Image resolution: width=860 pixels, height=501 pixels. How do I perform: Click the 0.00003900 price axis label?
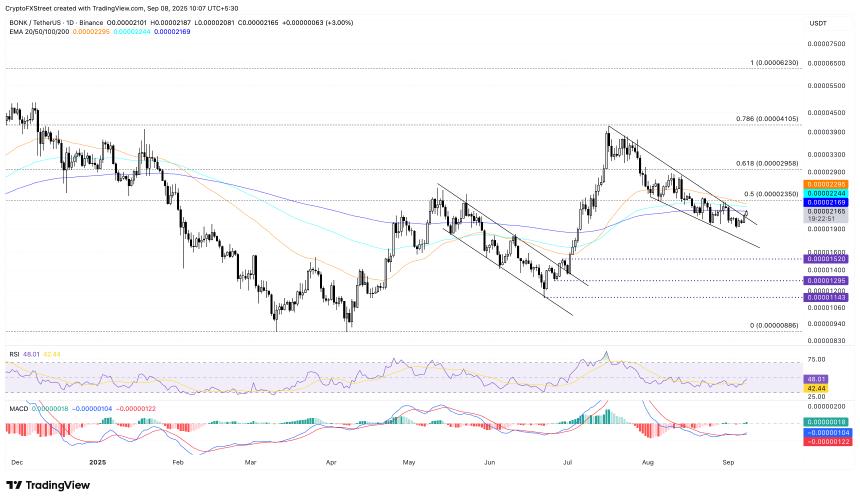[x=826, y=132]
